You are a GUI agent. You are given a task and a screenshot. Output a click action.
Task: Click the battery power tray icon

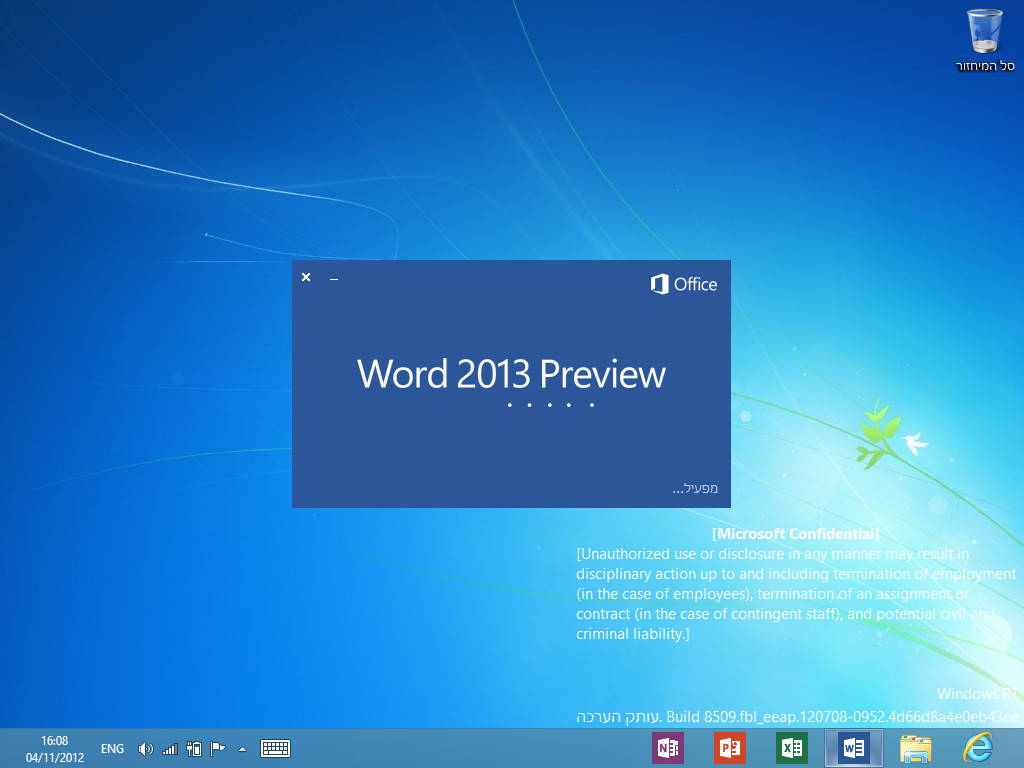(194, 748)
